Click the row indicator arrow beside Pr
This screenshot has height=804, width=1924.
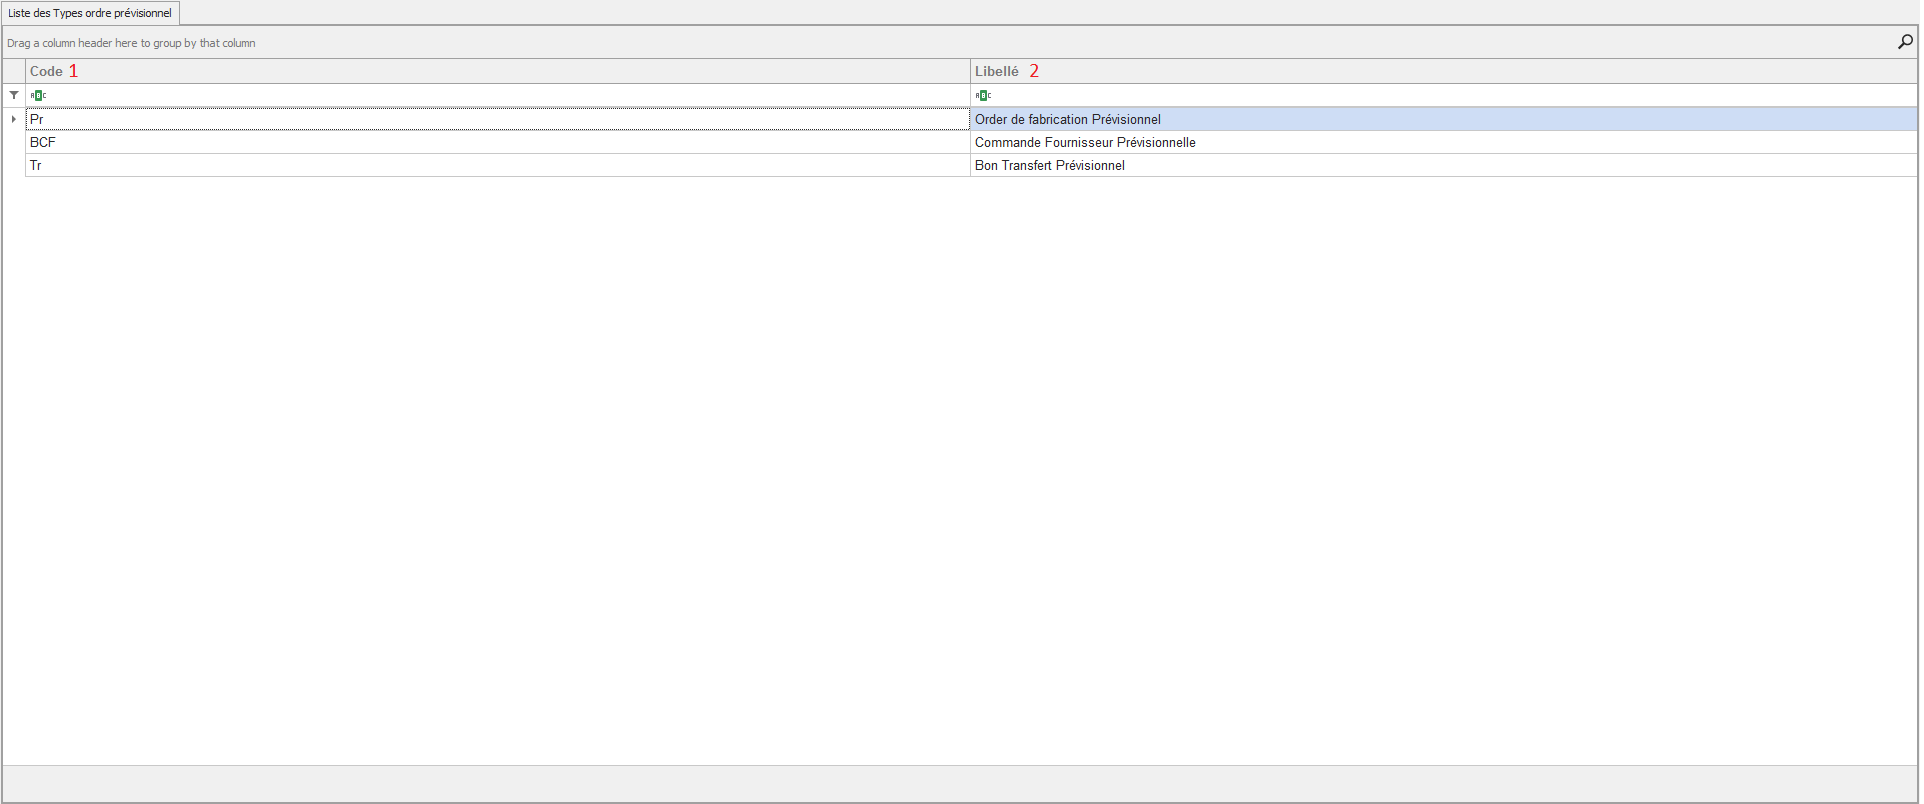pyautogui.click(x=14, y=119)
